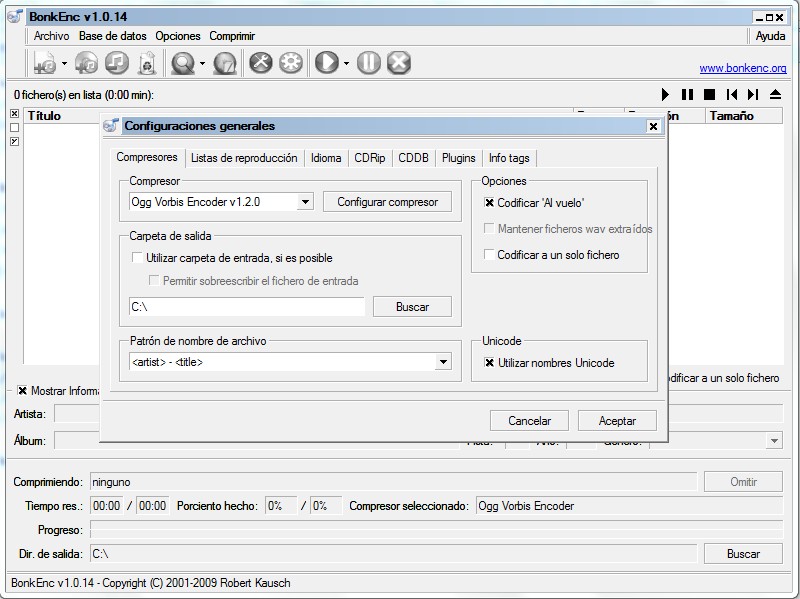Open the Opciones menu

coord(178,36)
